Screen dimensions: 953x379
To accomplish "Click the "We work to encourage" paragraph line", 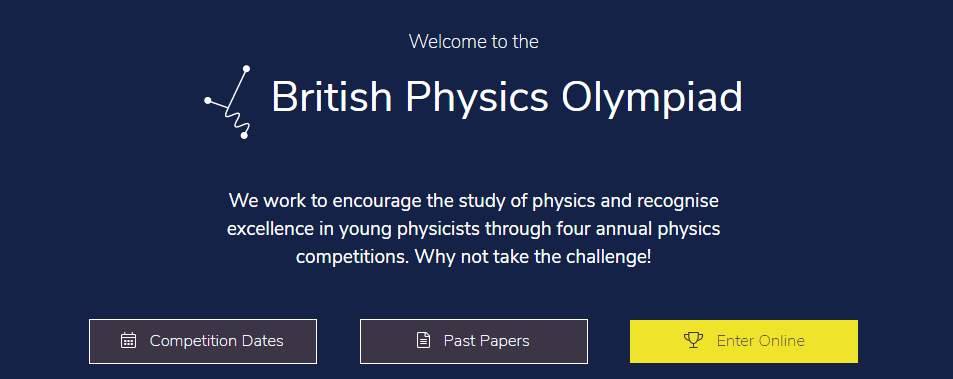I will pyautogui.click(x=473, y=200).
